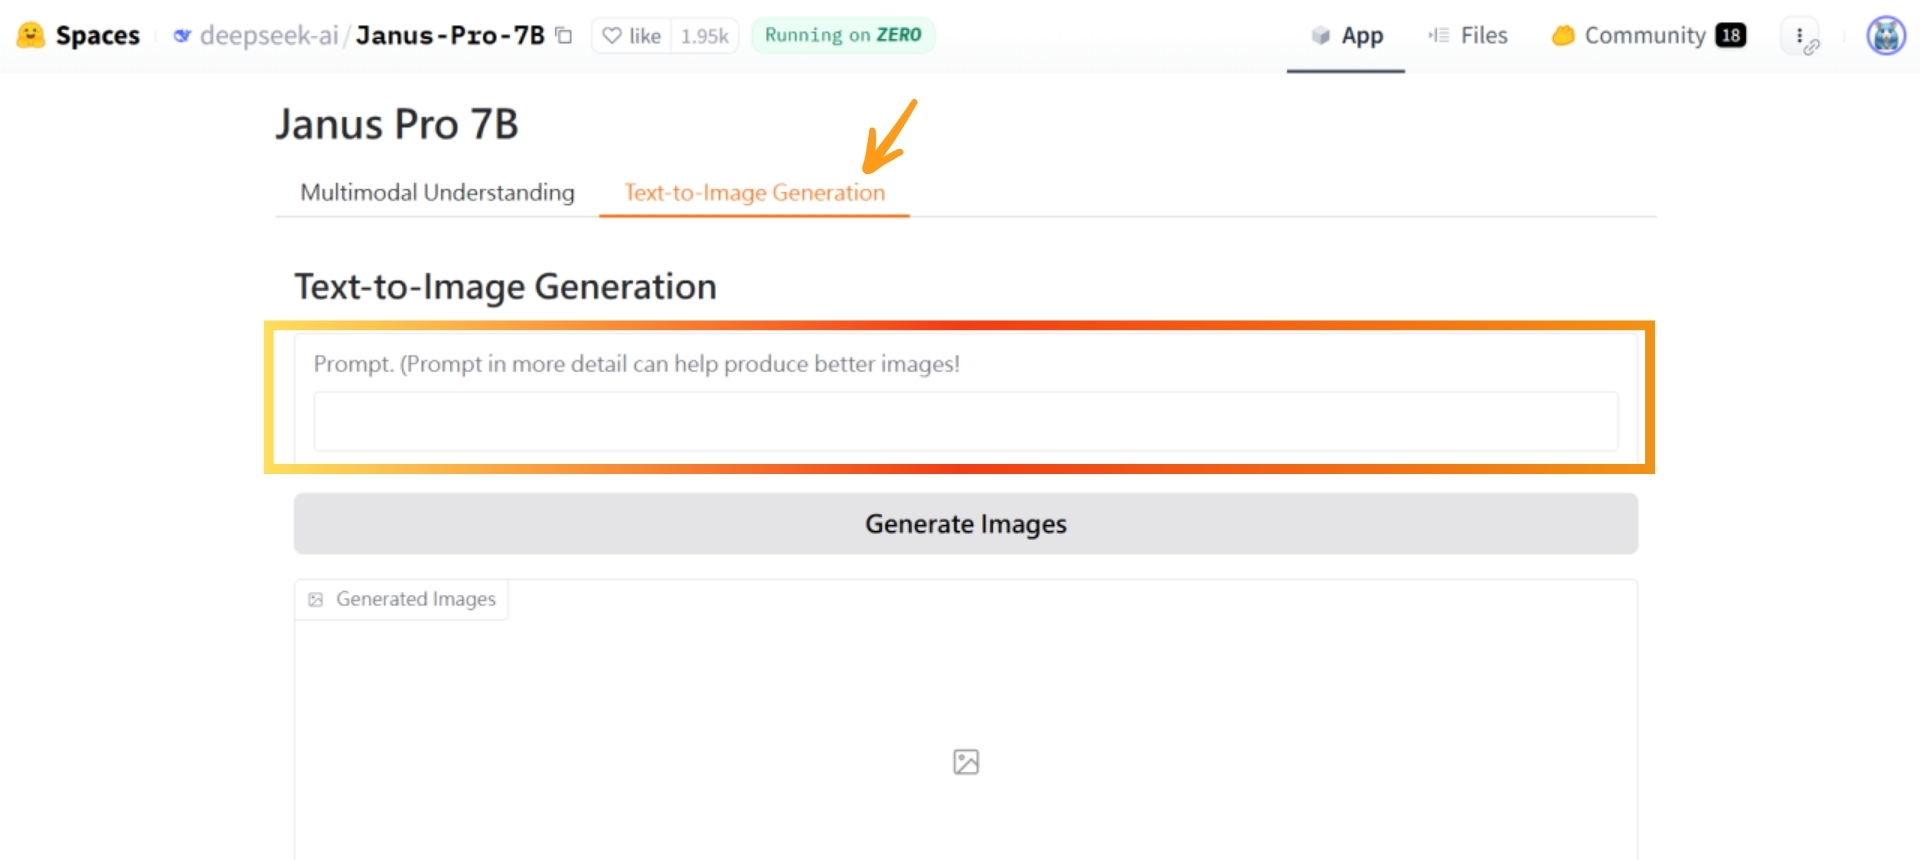
Task: Click the Janus-Pro-7B Space title link
Action: pos(450,34)
